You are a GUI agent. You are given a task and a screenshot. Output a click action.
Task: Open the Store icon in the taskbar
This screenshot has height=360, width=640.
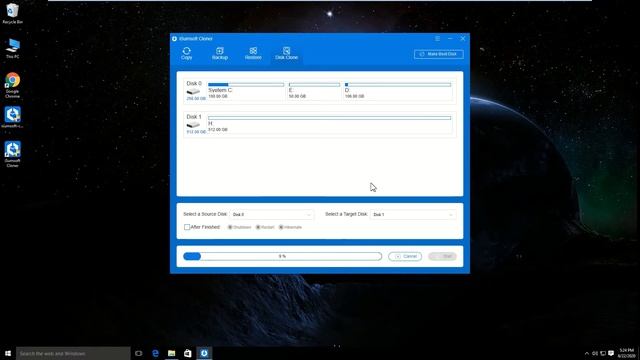[x=188, y=353]
